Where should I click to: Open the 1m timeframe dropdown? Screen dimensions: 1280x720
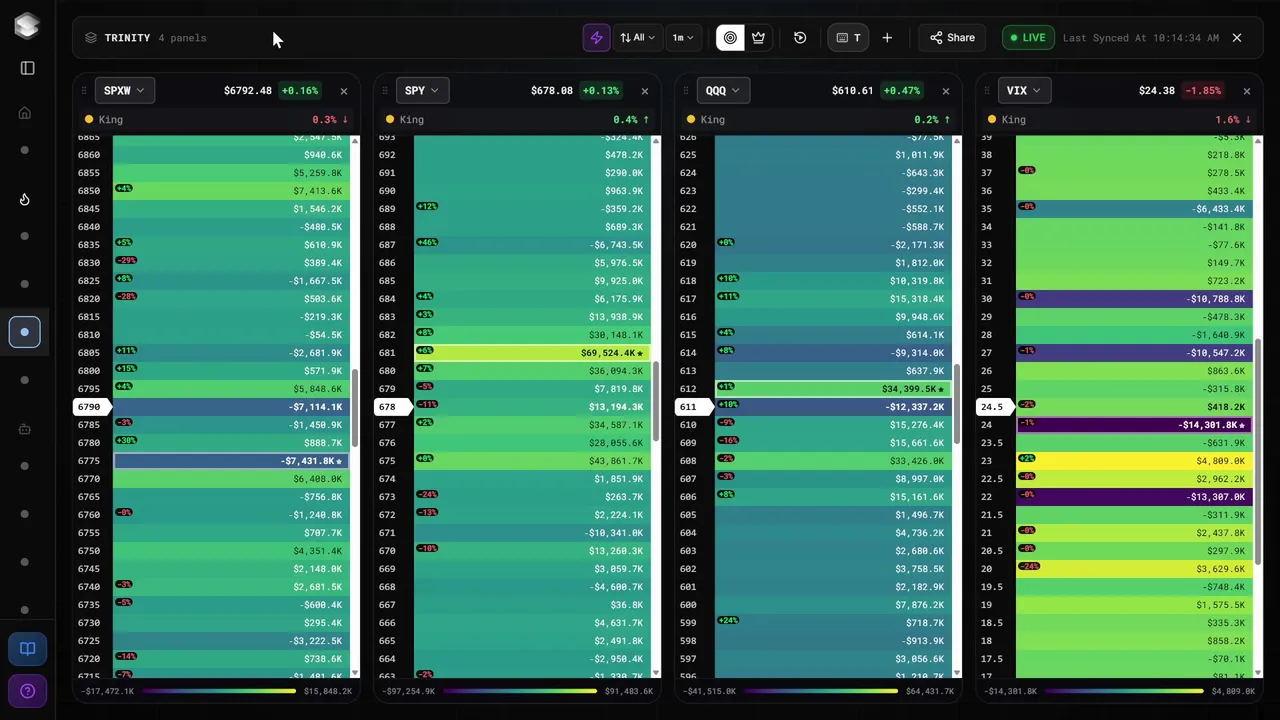[x=683, y=38]
